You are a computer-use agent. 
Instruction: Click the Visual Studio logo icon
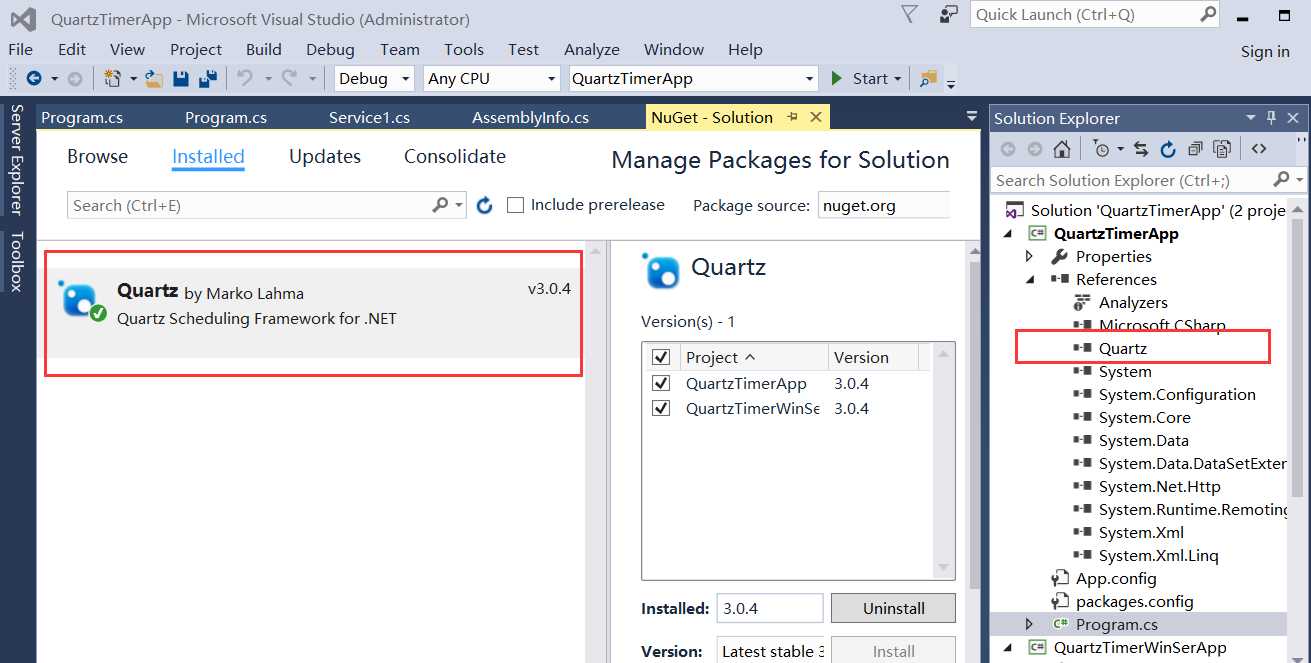[x=22, y=19]
